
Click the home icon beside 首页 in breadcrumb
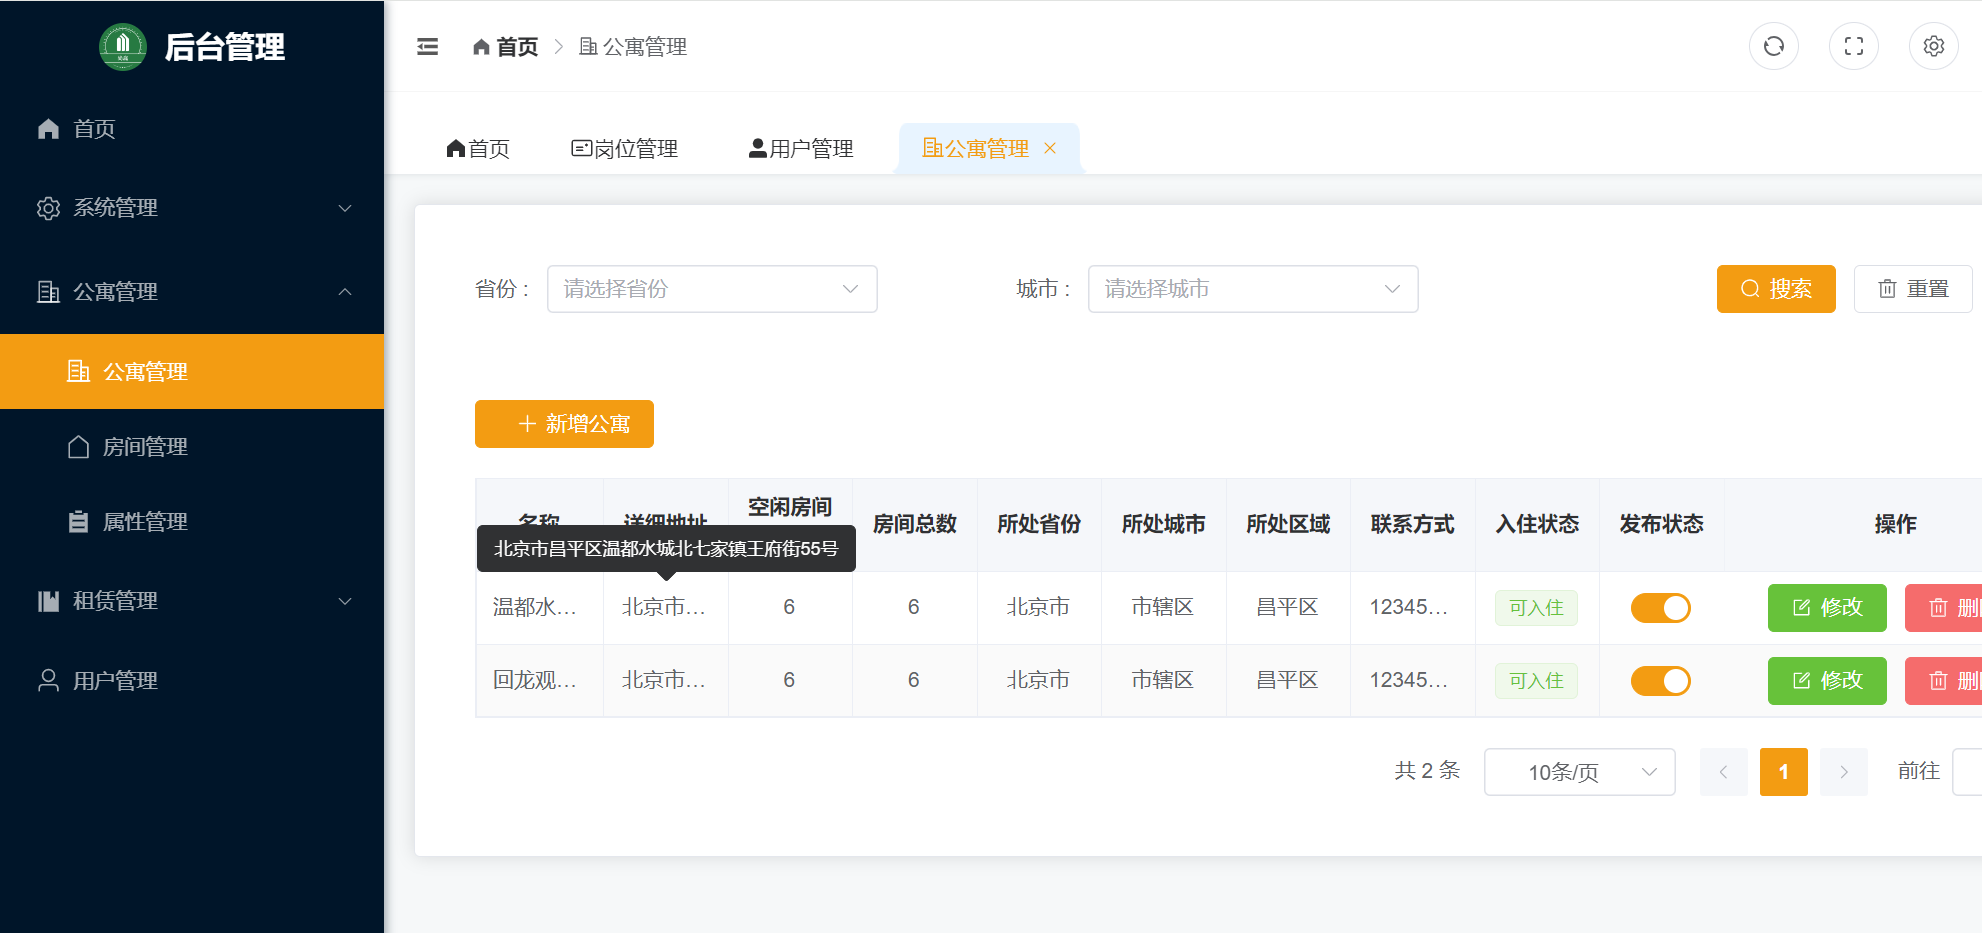[481, 47]
